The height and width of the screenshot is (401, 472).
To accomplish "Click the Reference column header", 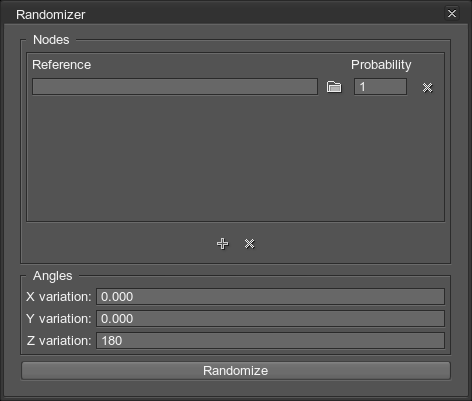I will point(61,65).
